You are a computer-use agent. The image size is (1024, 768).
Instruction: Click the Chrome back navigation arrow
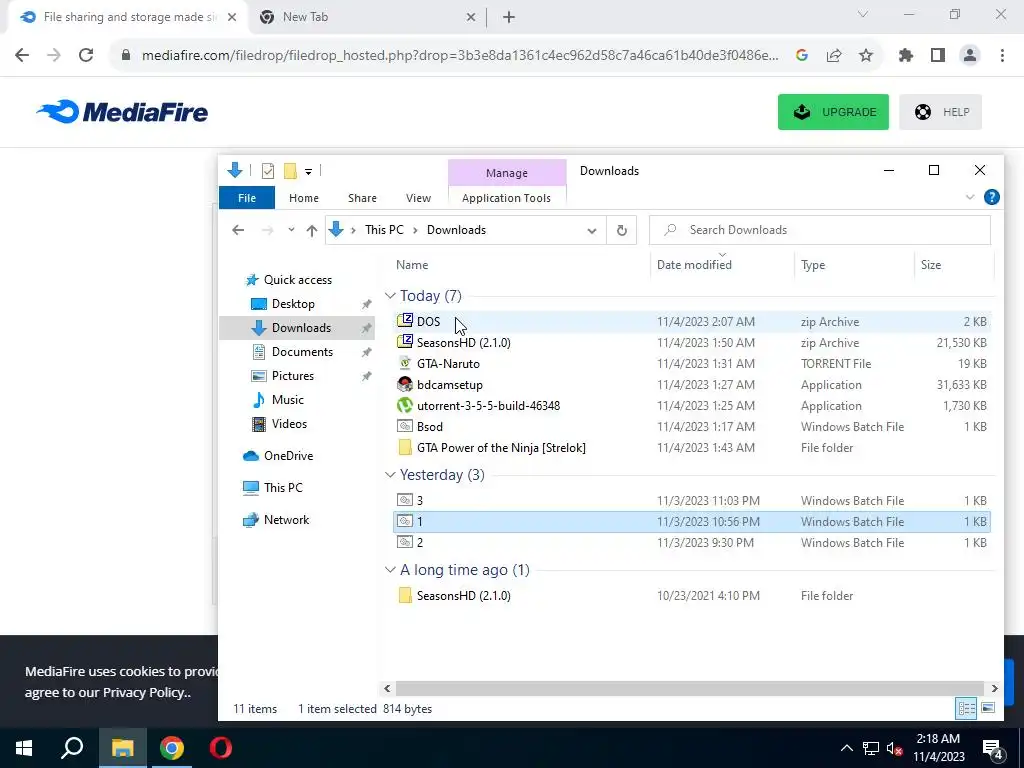pyautogui.click(x=22, y=56)
